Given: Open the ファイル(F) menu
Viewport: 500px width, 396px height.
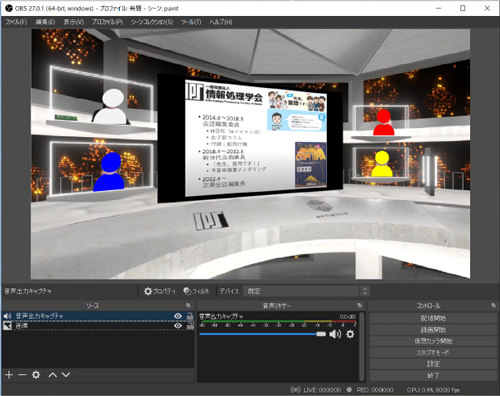Looking at the screenshot, I should (16, 22).
